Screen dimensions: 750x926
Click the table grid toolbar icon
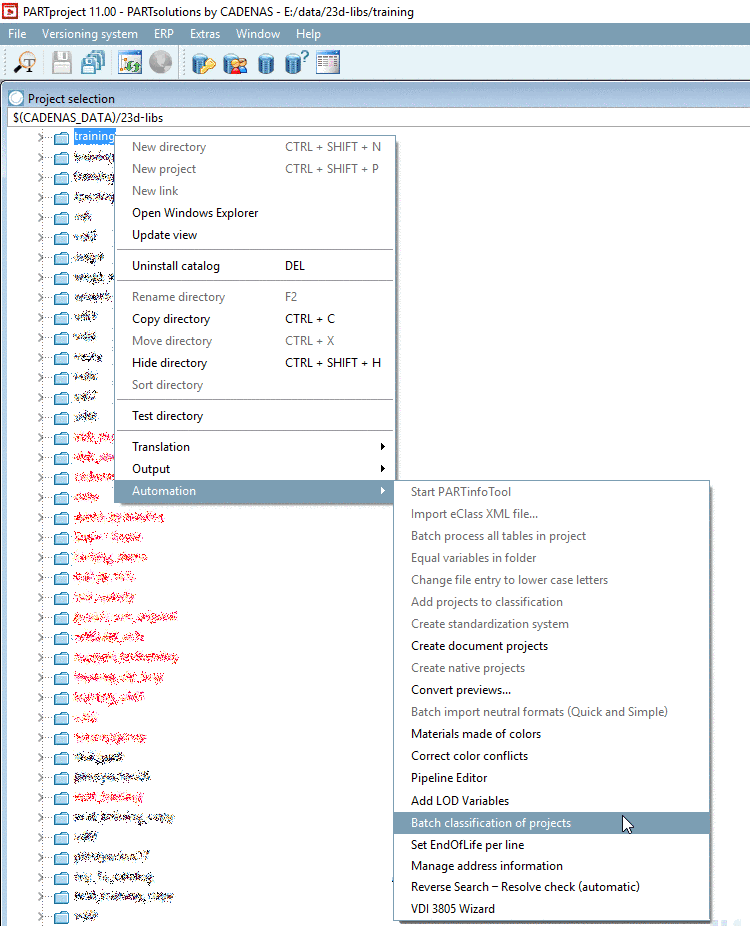328,62
